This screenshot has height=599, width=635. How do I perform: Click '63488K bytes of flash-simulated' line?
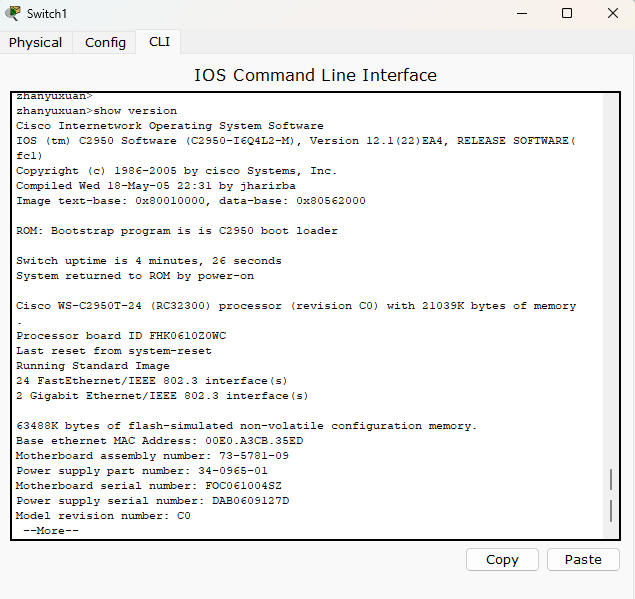tap(247, 426)
